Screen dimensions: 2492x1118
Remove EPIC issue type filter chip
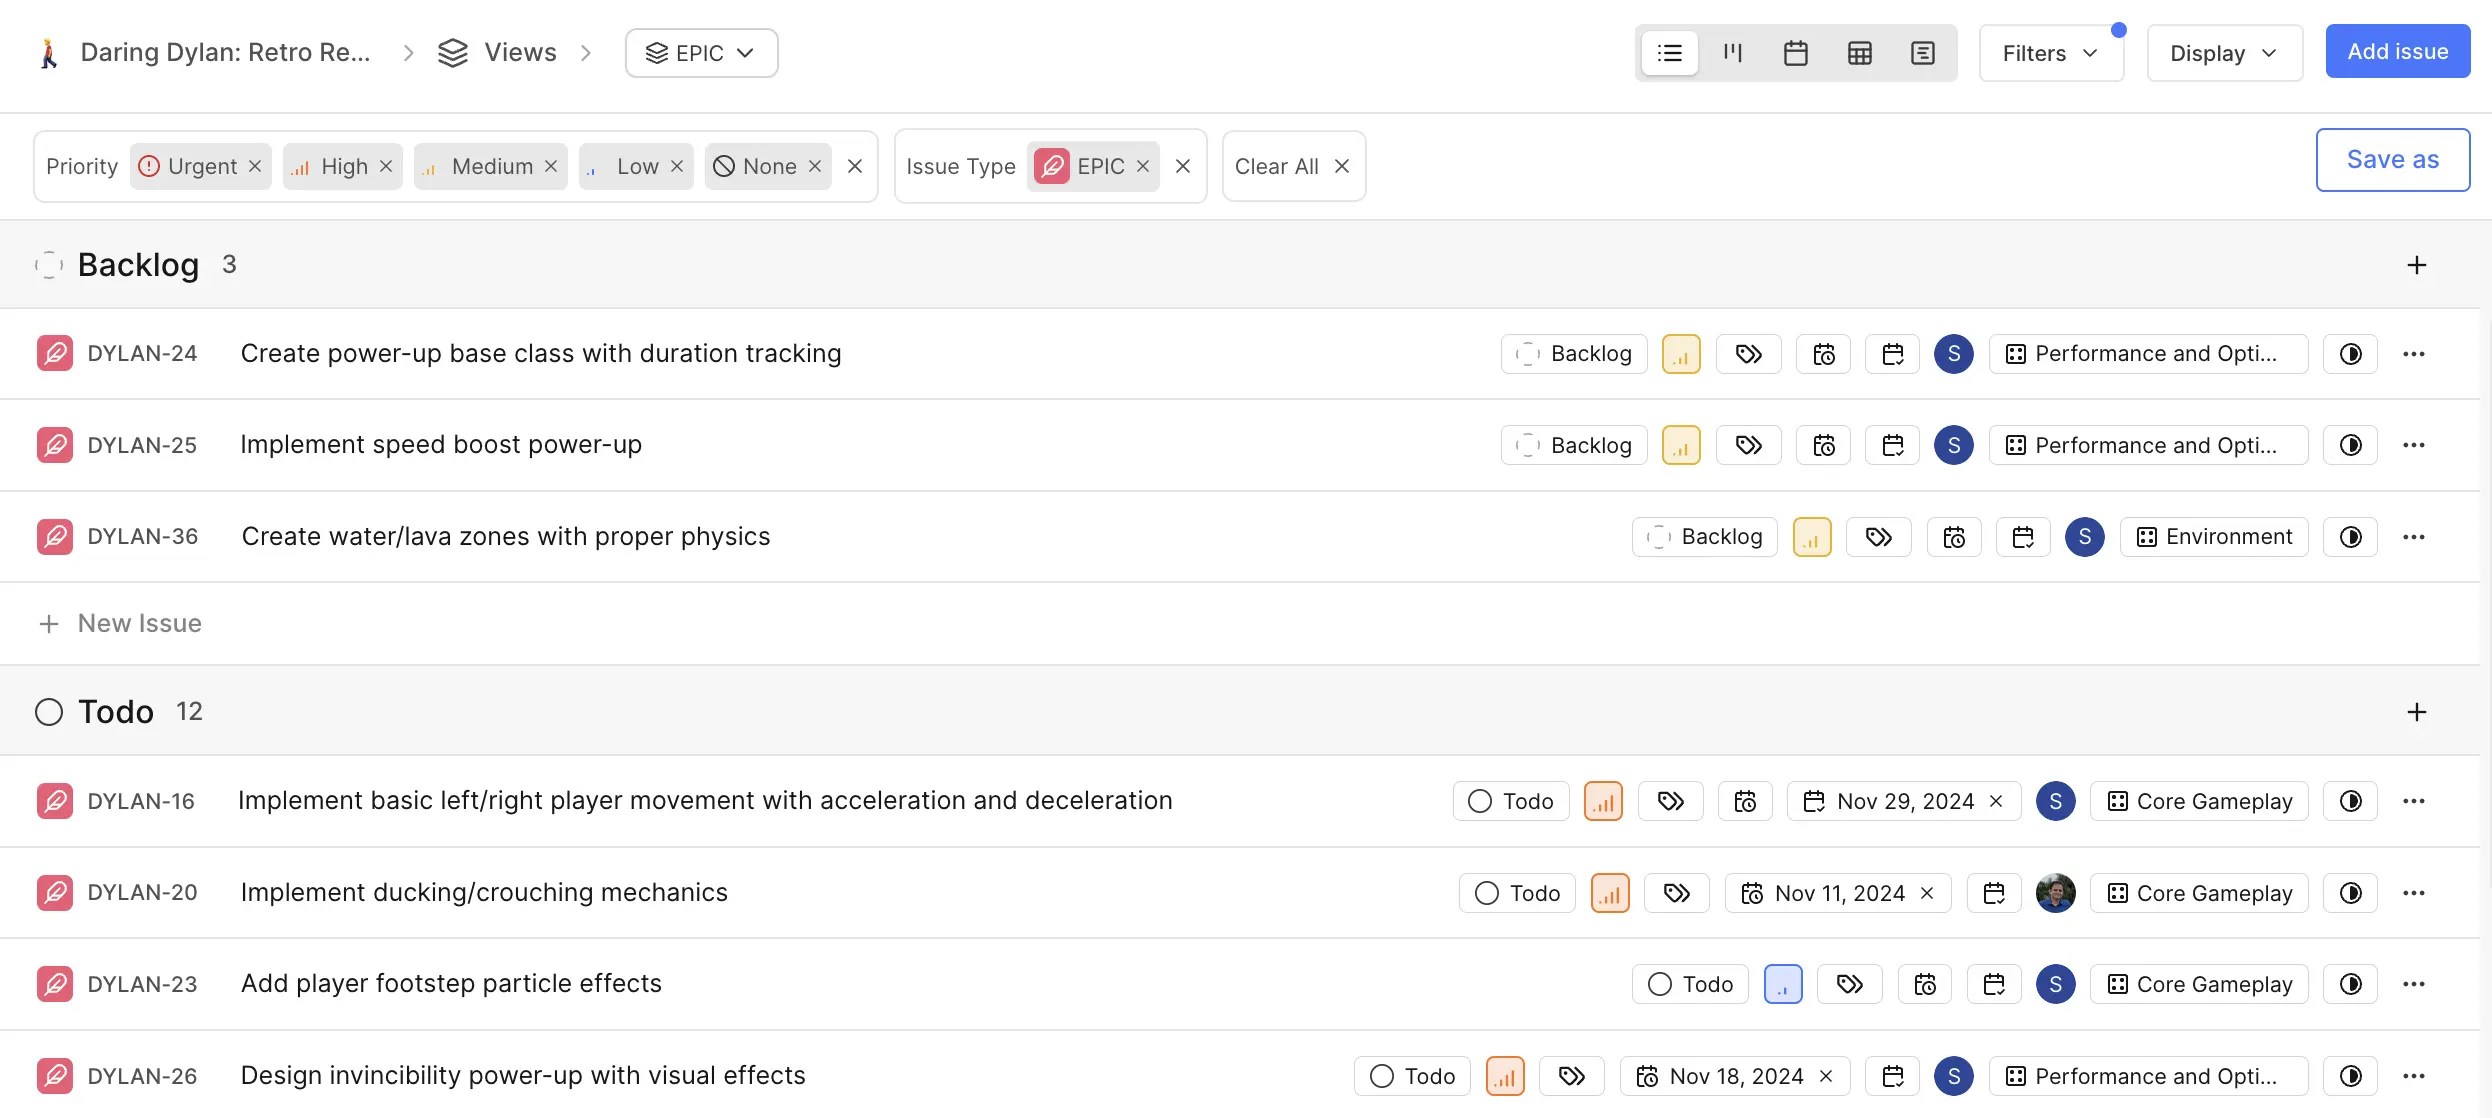(1143, 167)
